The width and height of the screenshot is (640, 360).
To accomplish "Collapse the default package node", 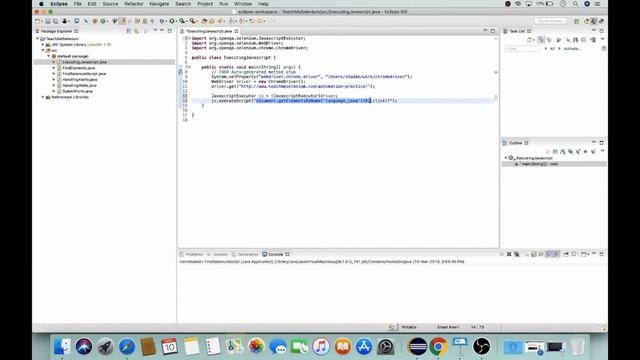I will click(49, 56).
